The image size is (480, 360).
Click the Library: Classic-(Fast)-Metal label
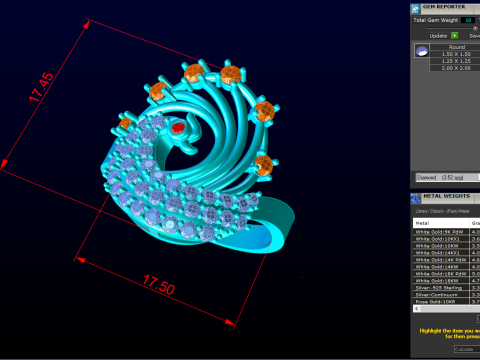[442, 211]
